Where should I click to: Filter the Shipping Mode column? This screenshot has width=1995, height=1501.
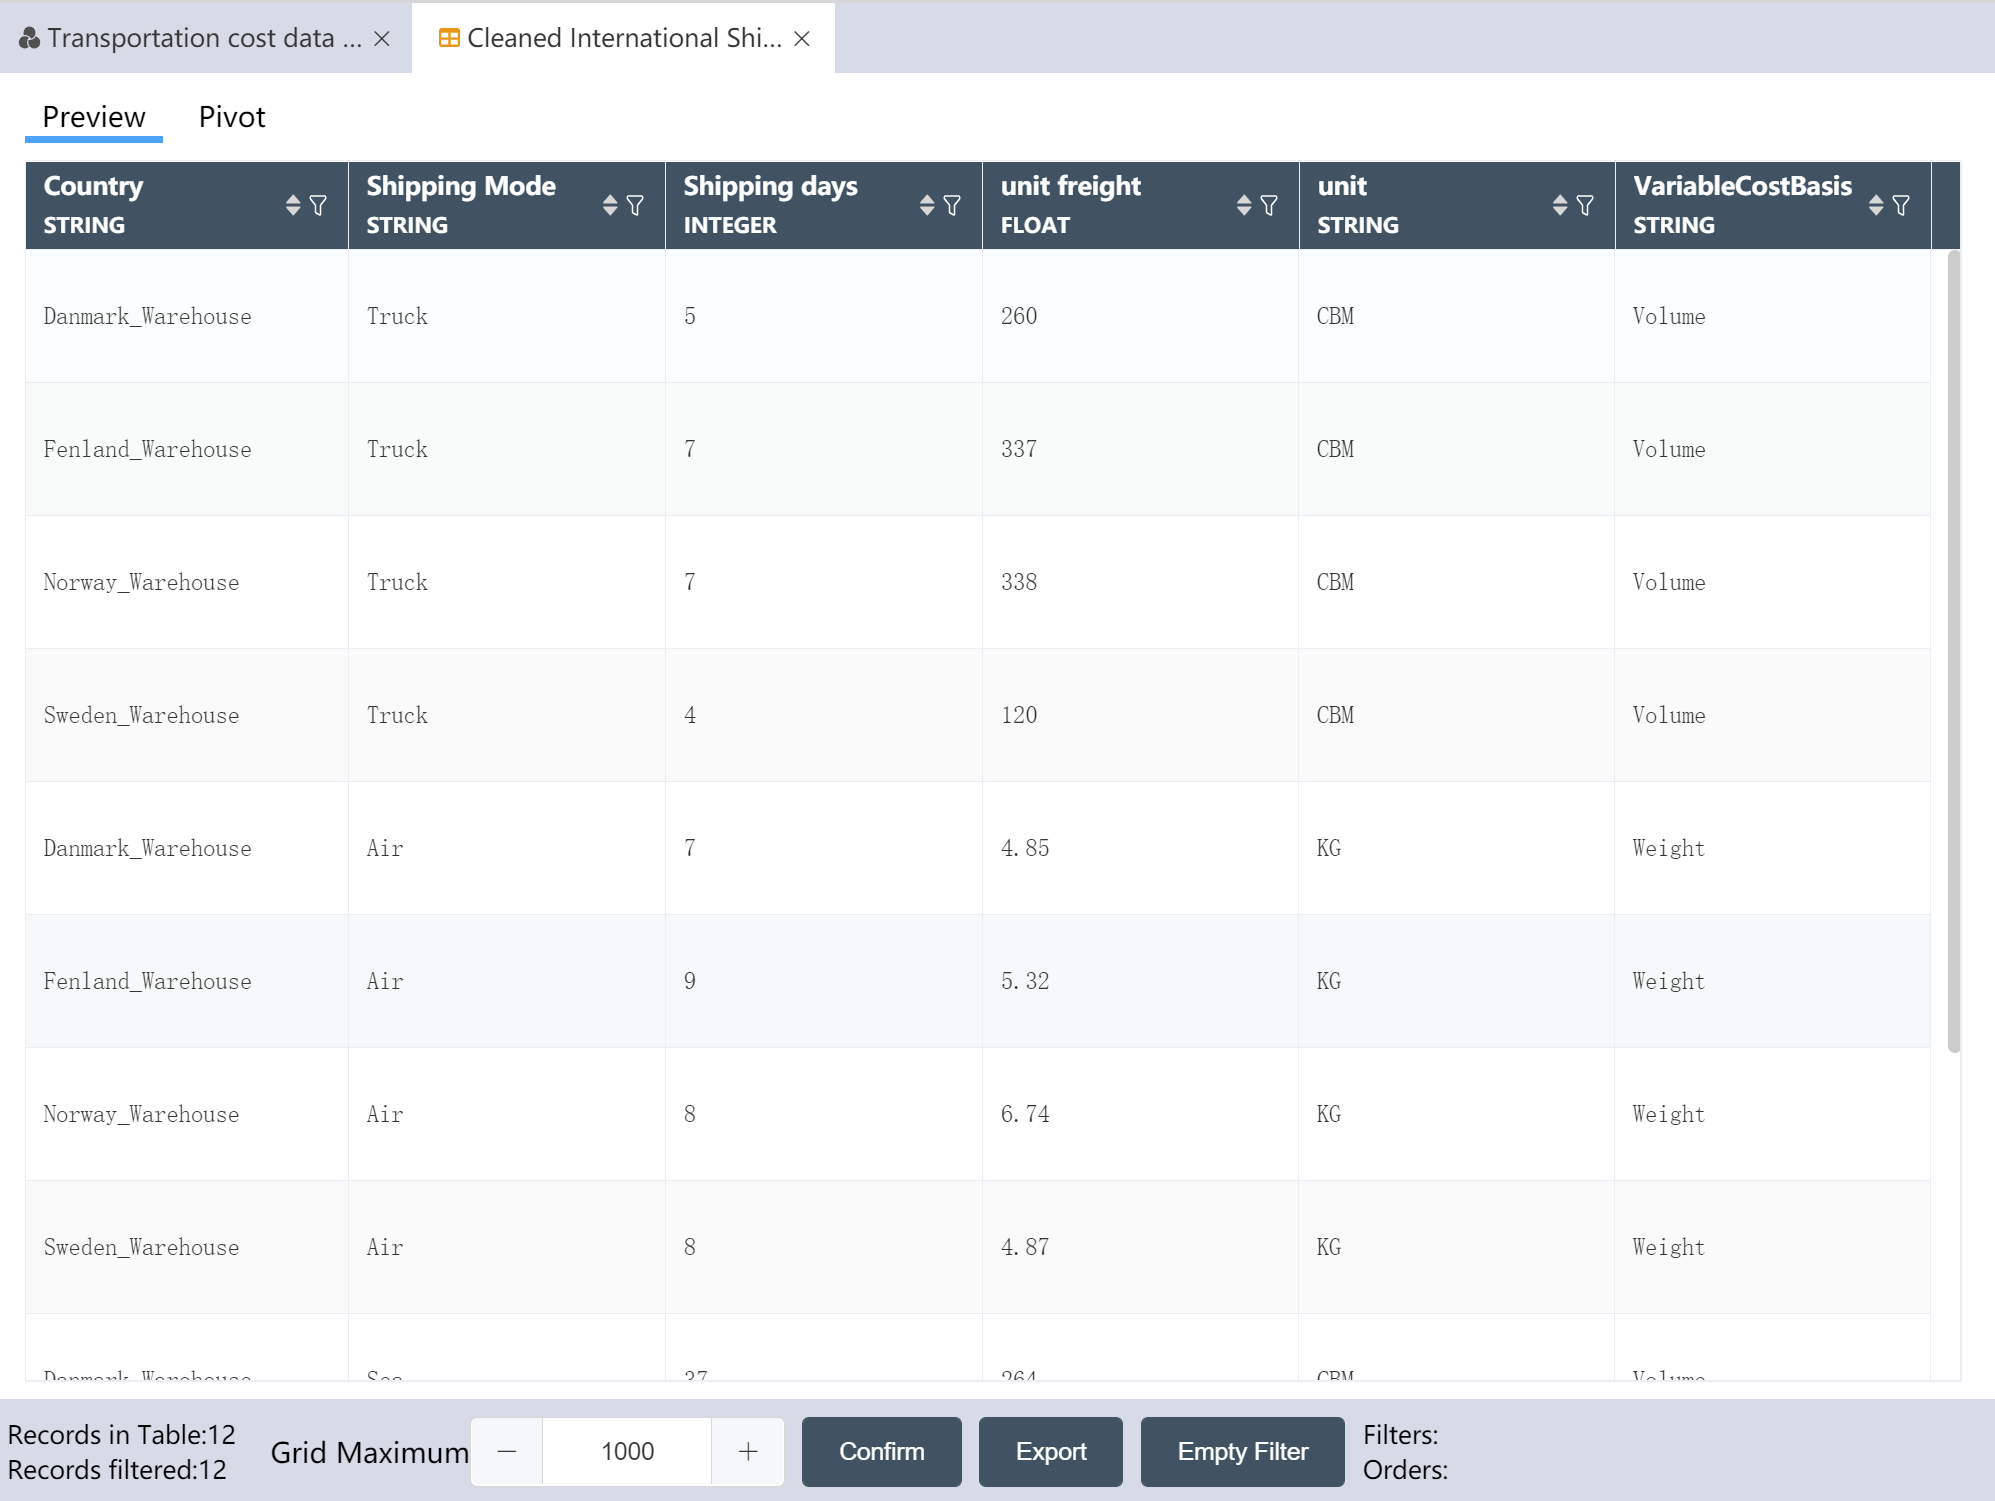pos(635,205)
